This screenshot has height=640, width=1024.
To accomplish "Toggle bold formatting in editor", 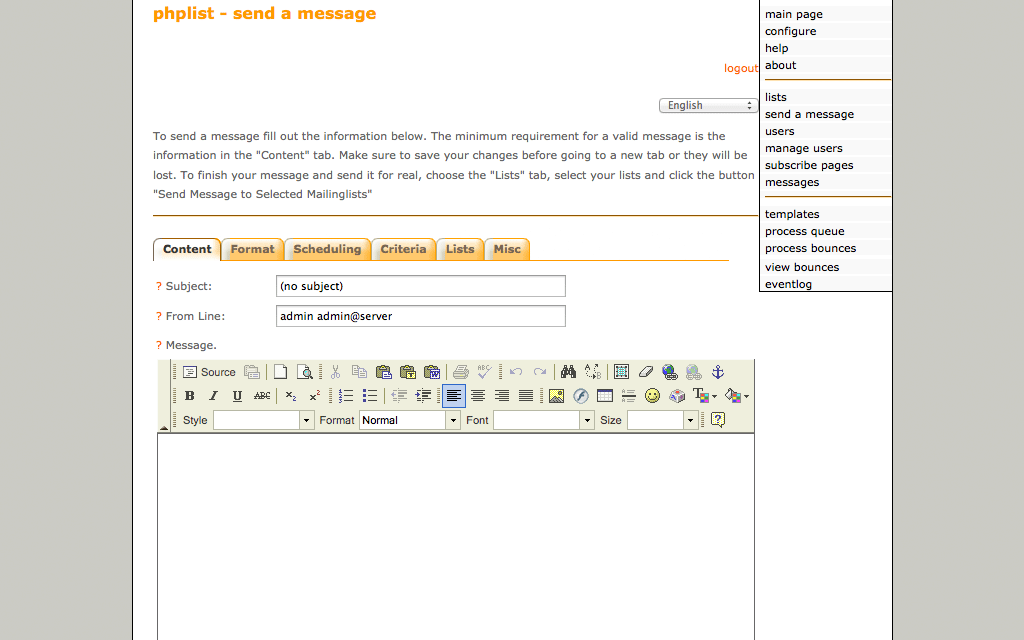I will click(190, 396).
